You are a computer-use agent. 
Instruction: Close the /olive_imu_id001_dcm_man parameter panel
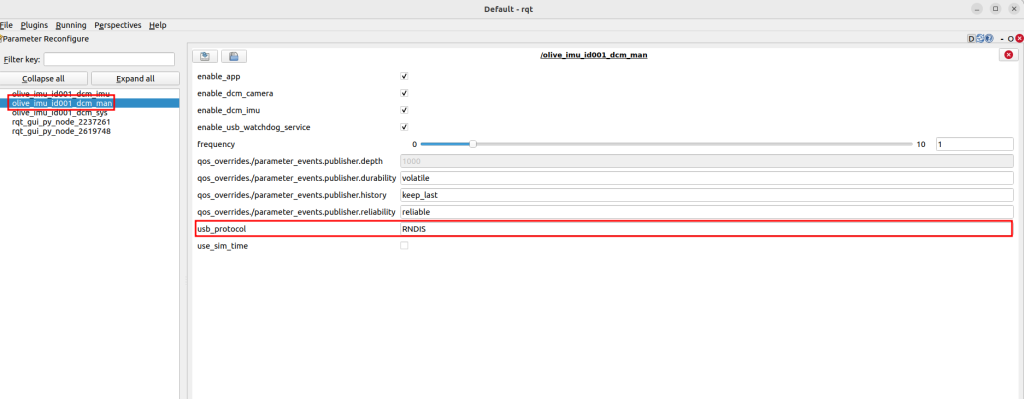click(x=1008, y=56)
